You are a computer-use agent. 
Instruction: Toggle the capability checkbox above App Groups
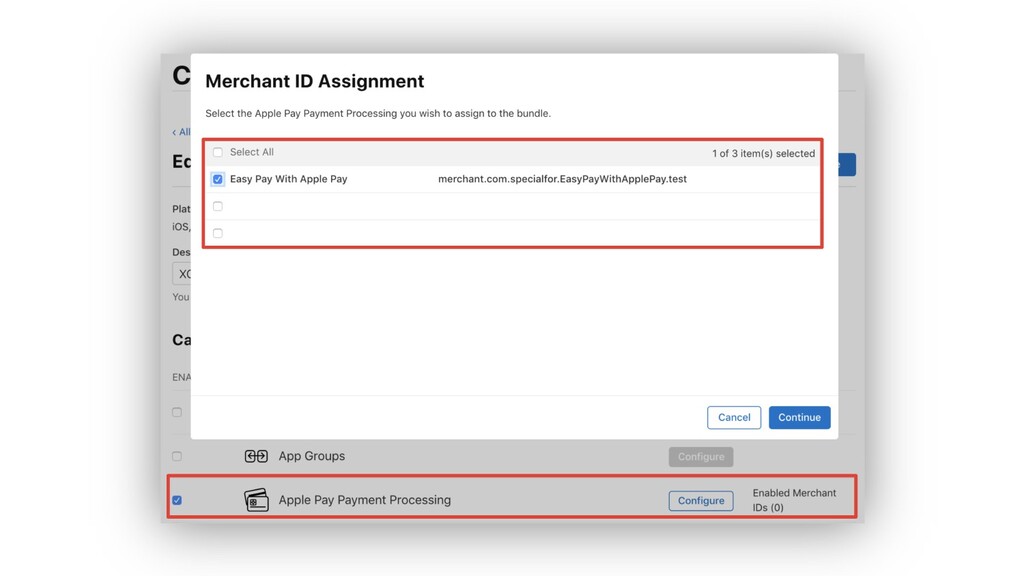tap(177, 412)
